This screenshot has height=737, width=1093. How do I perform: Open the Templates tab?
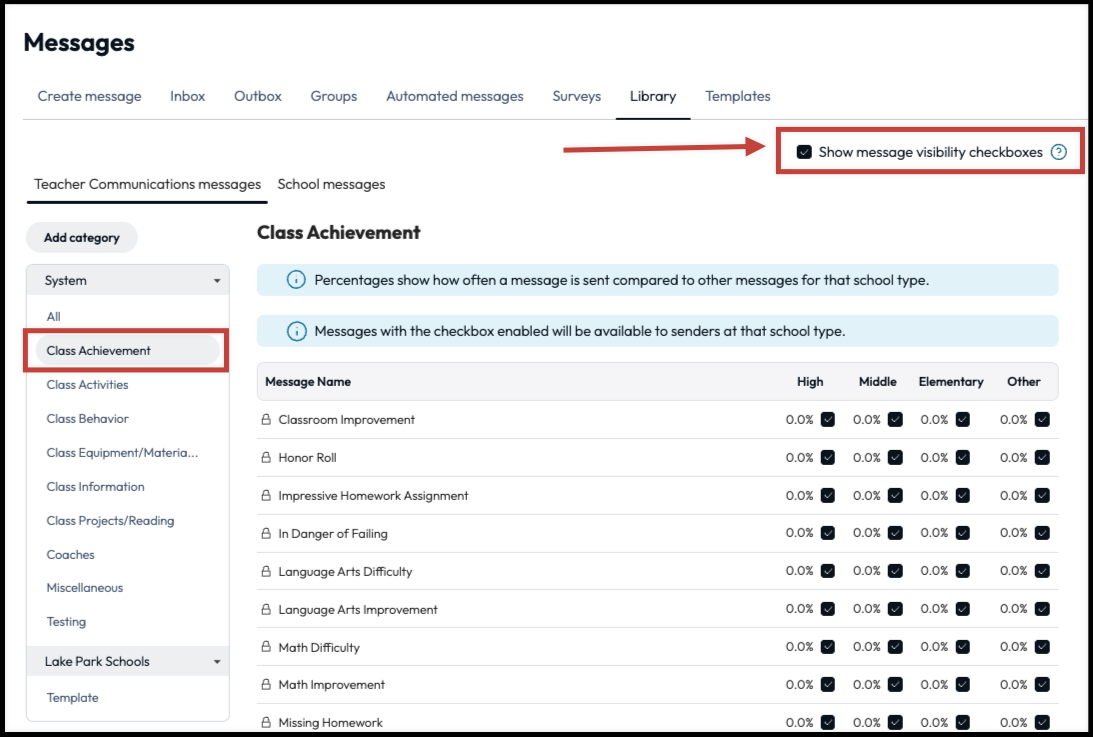coord(737,97)
